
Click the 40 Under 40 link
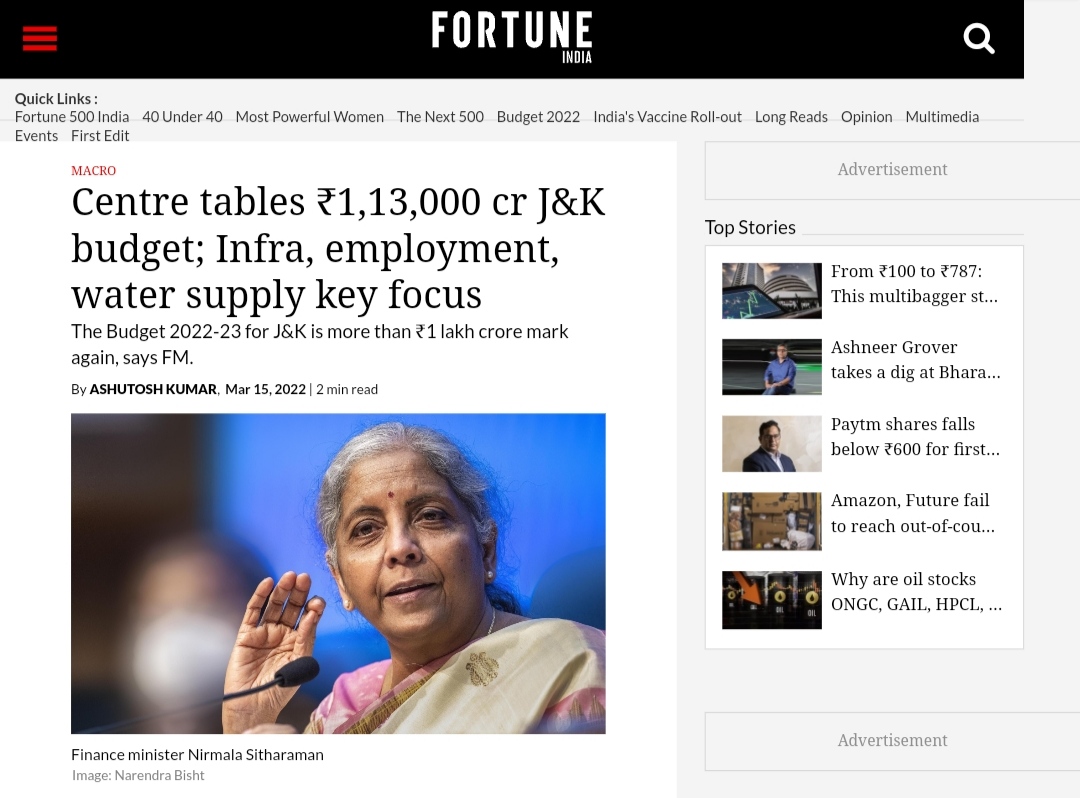click(x=182, y=116)
